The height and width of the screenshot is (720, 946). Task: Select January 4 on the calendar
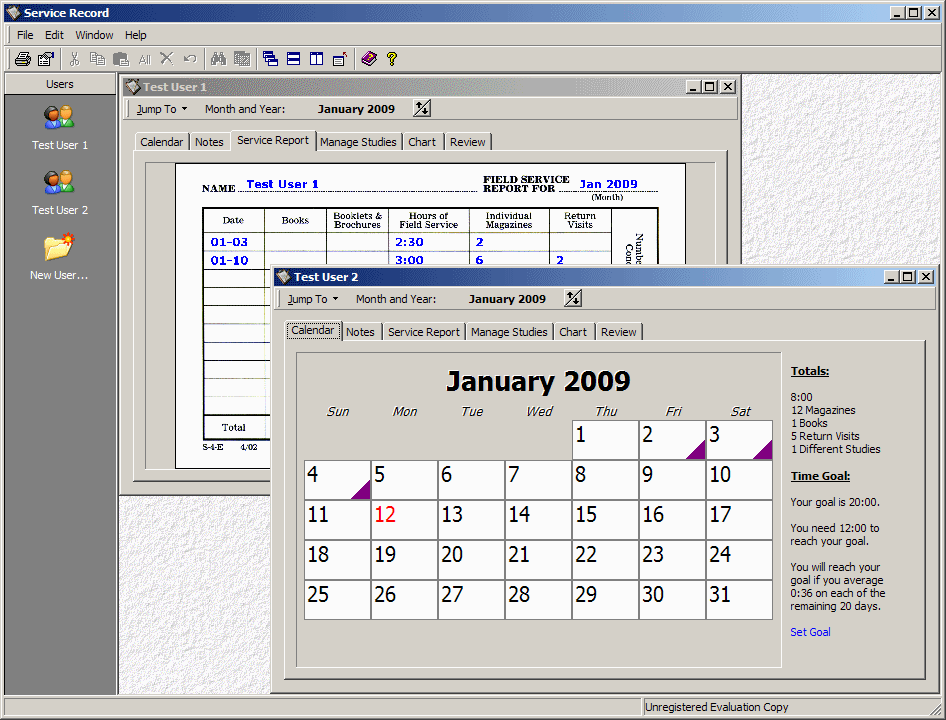point(337,480)
